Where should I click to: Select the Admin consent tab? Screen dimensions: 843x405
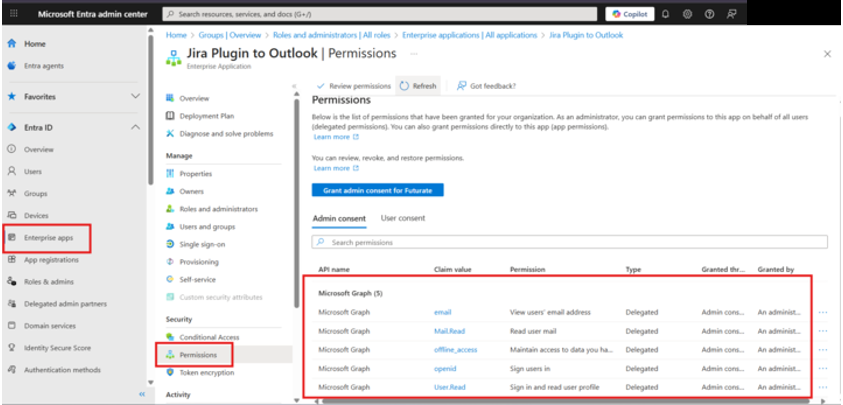(339, 218)
